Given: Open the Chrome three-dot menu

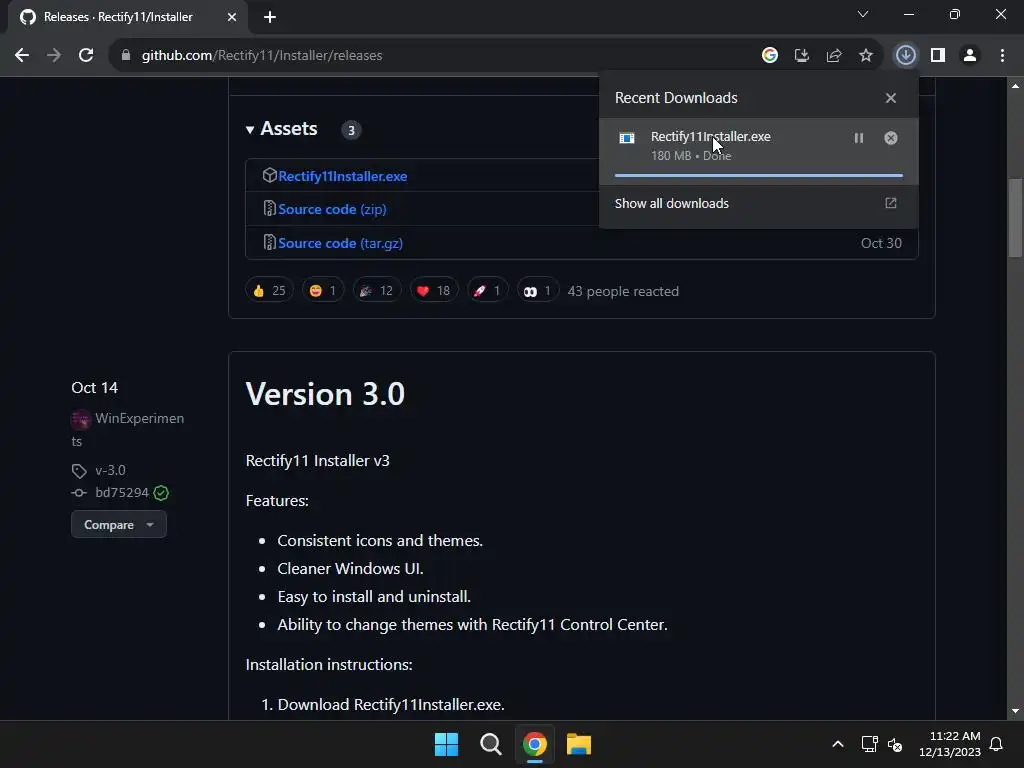Looking at the screenshot, I should 1002,56.
